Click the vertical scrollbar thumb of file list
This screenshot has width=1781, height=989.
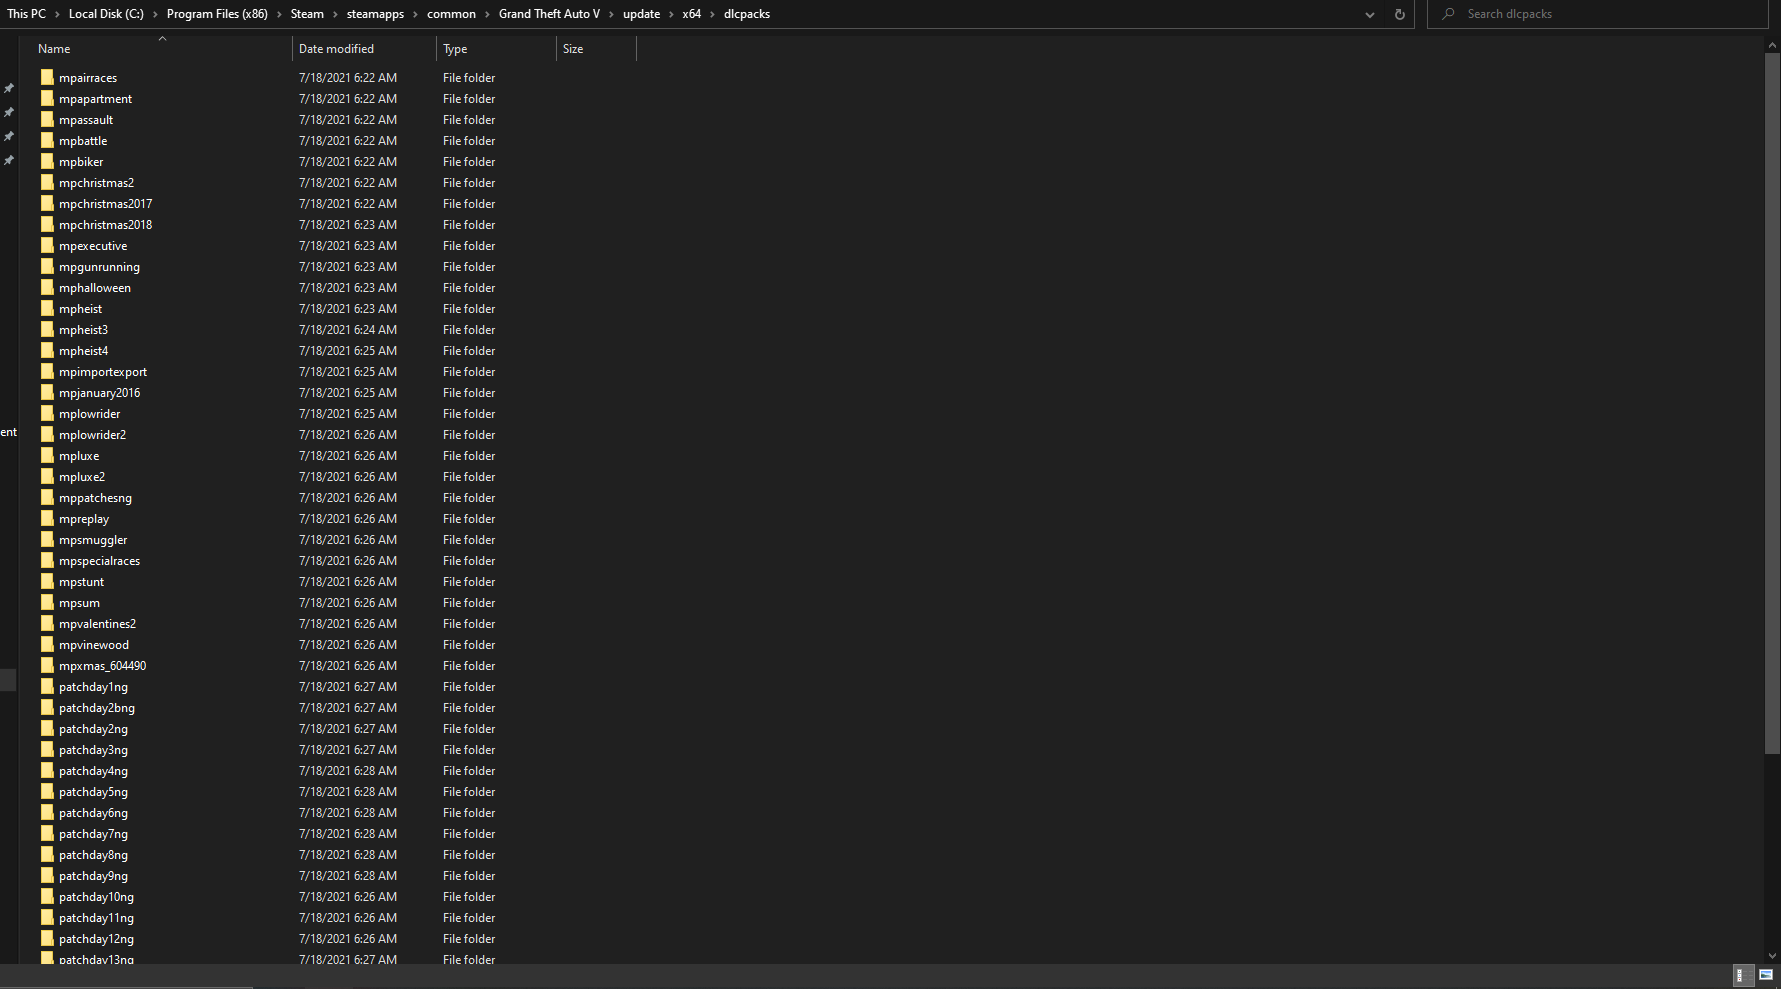1772,403
